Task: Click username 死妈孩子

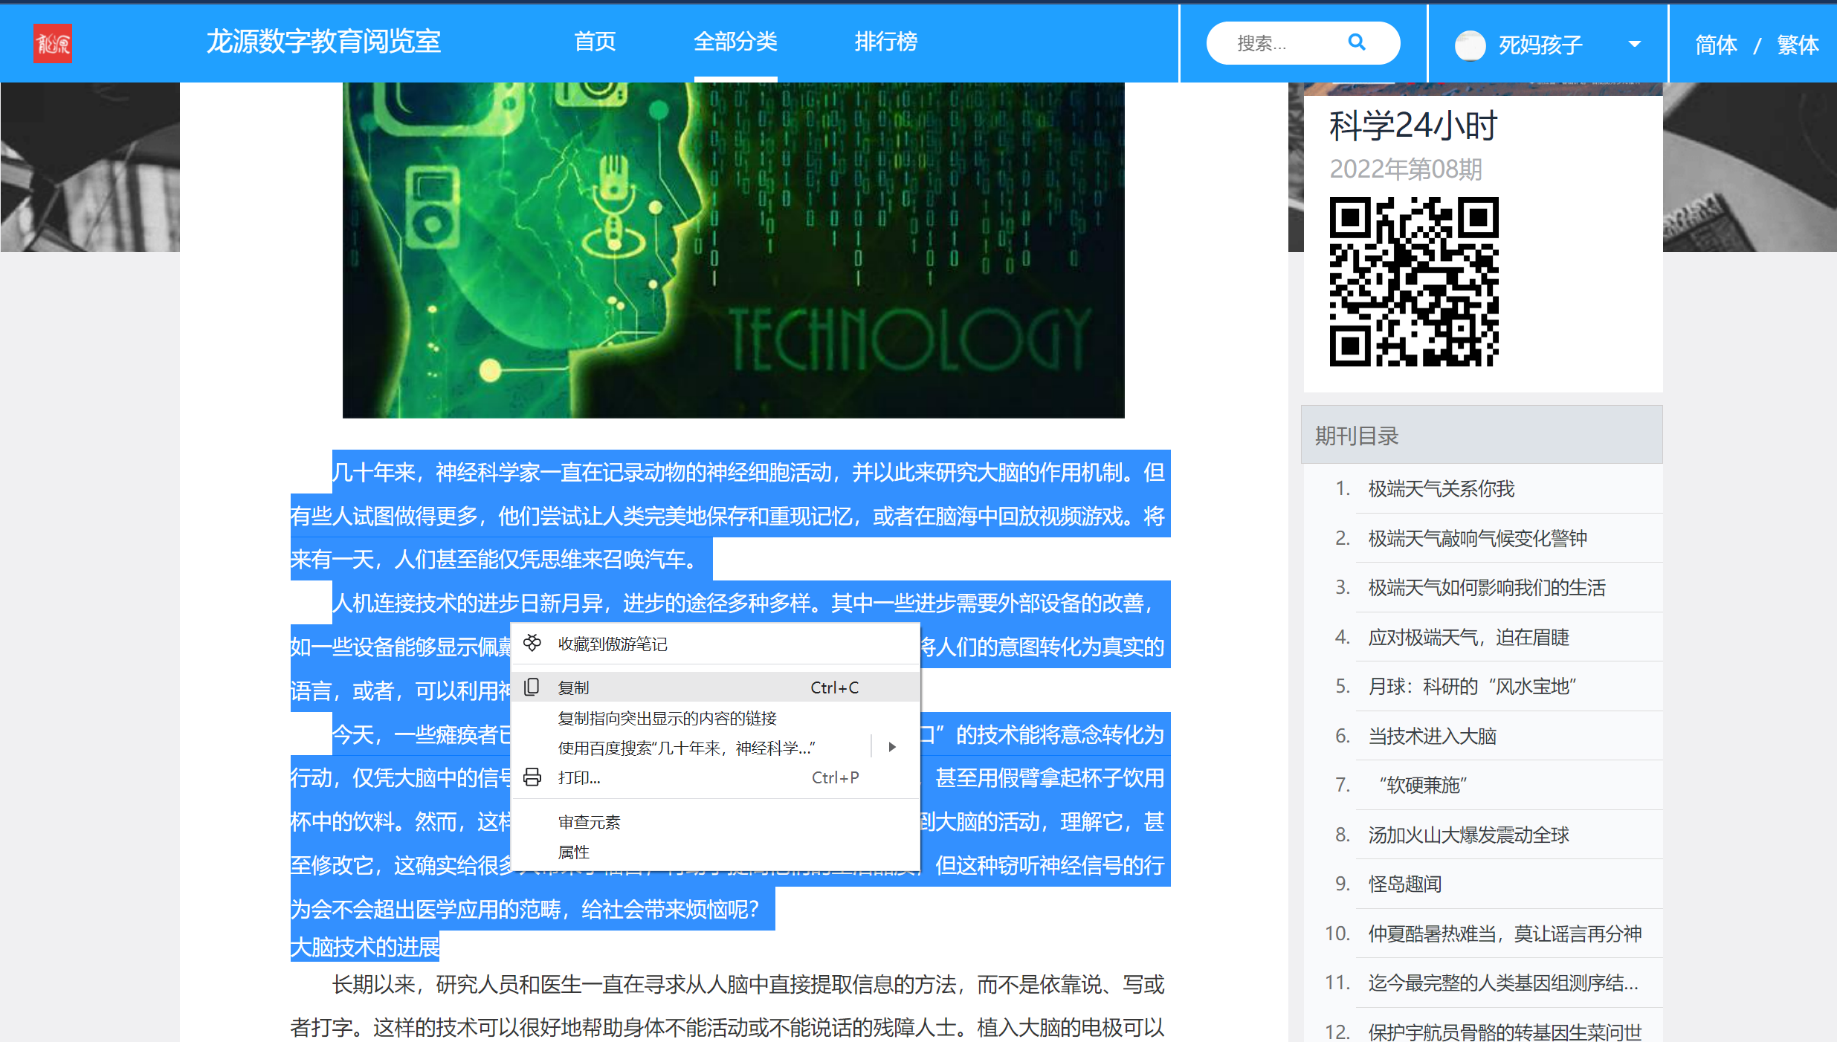Action: 1540,45
